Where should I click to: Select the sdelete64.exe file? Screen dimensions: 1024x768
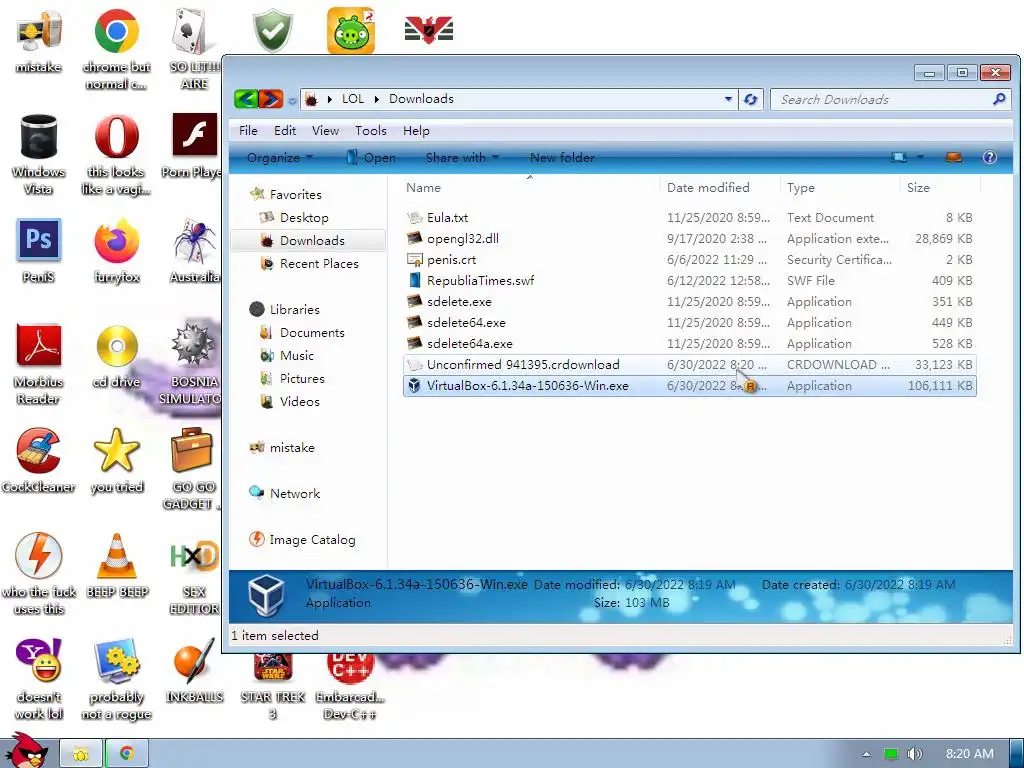click(x=690, y=322)
